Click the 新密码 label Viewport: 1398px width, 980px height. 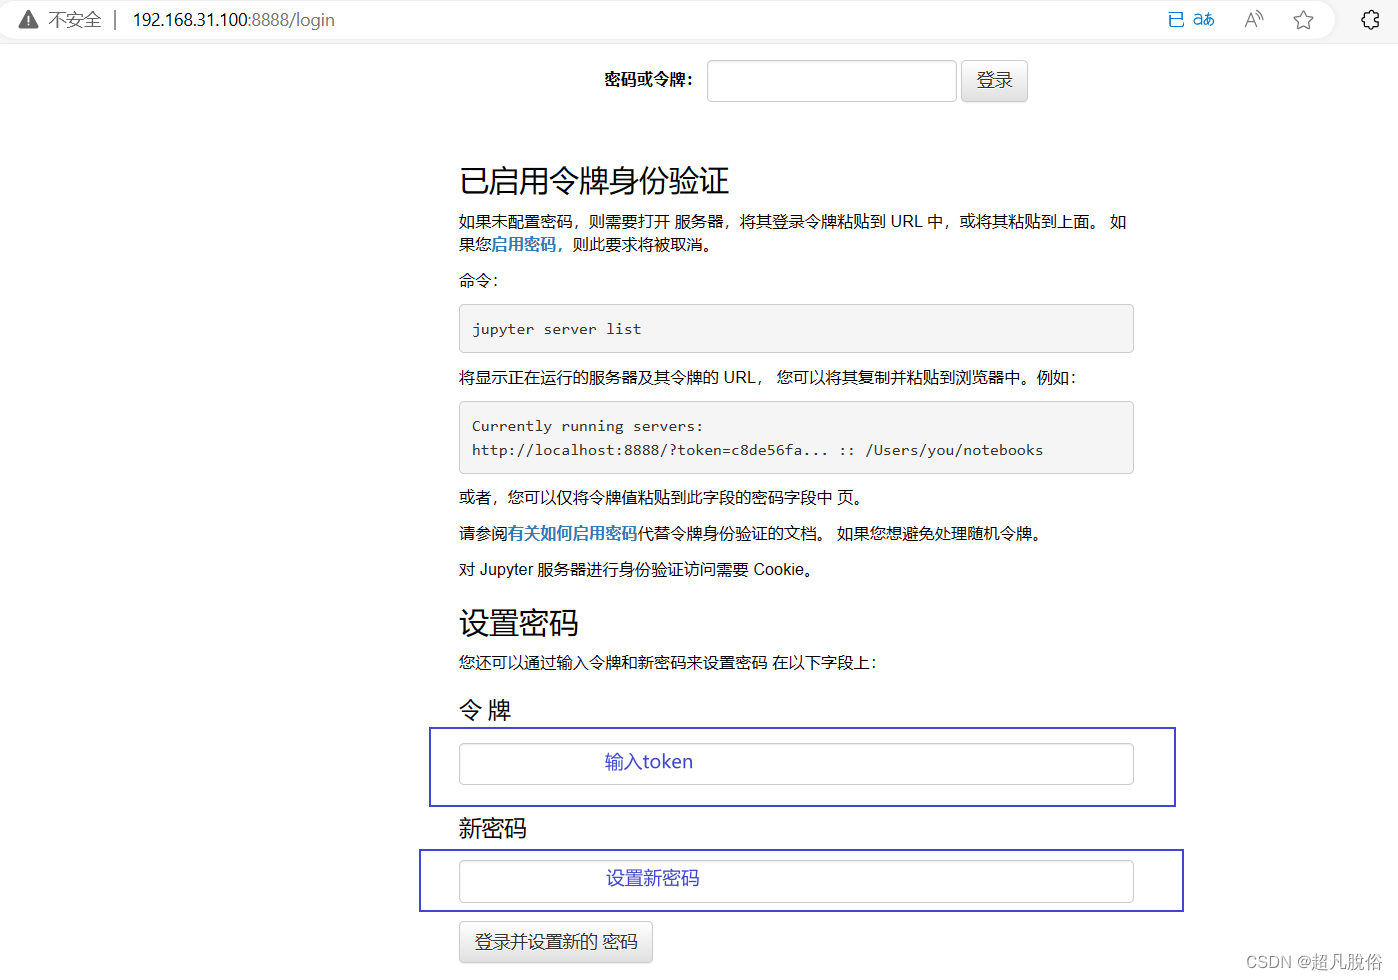492,829
